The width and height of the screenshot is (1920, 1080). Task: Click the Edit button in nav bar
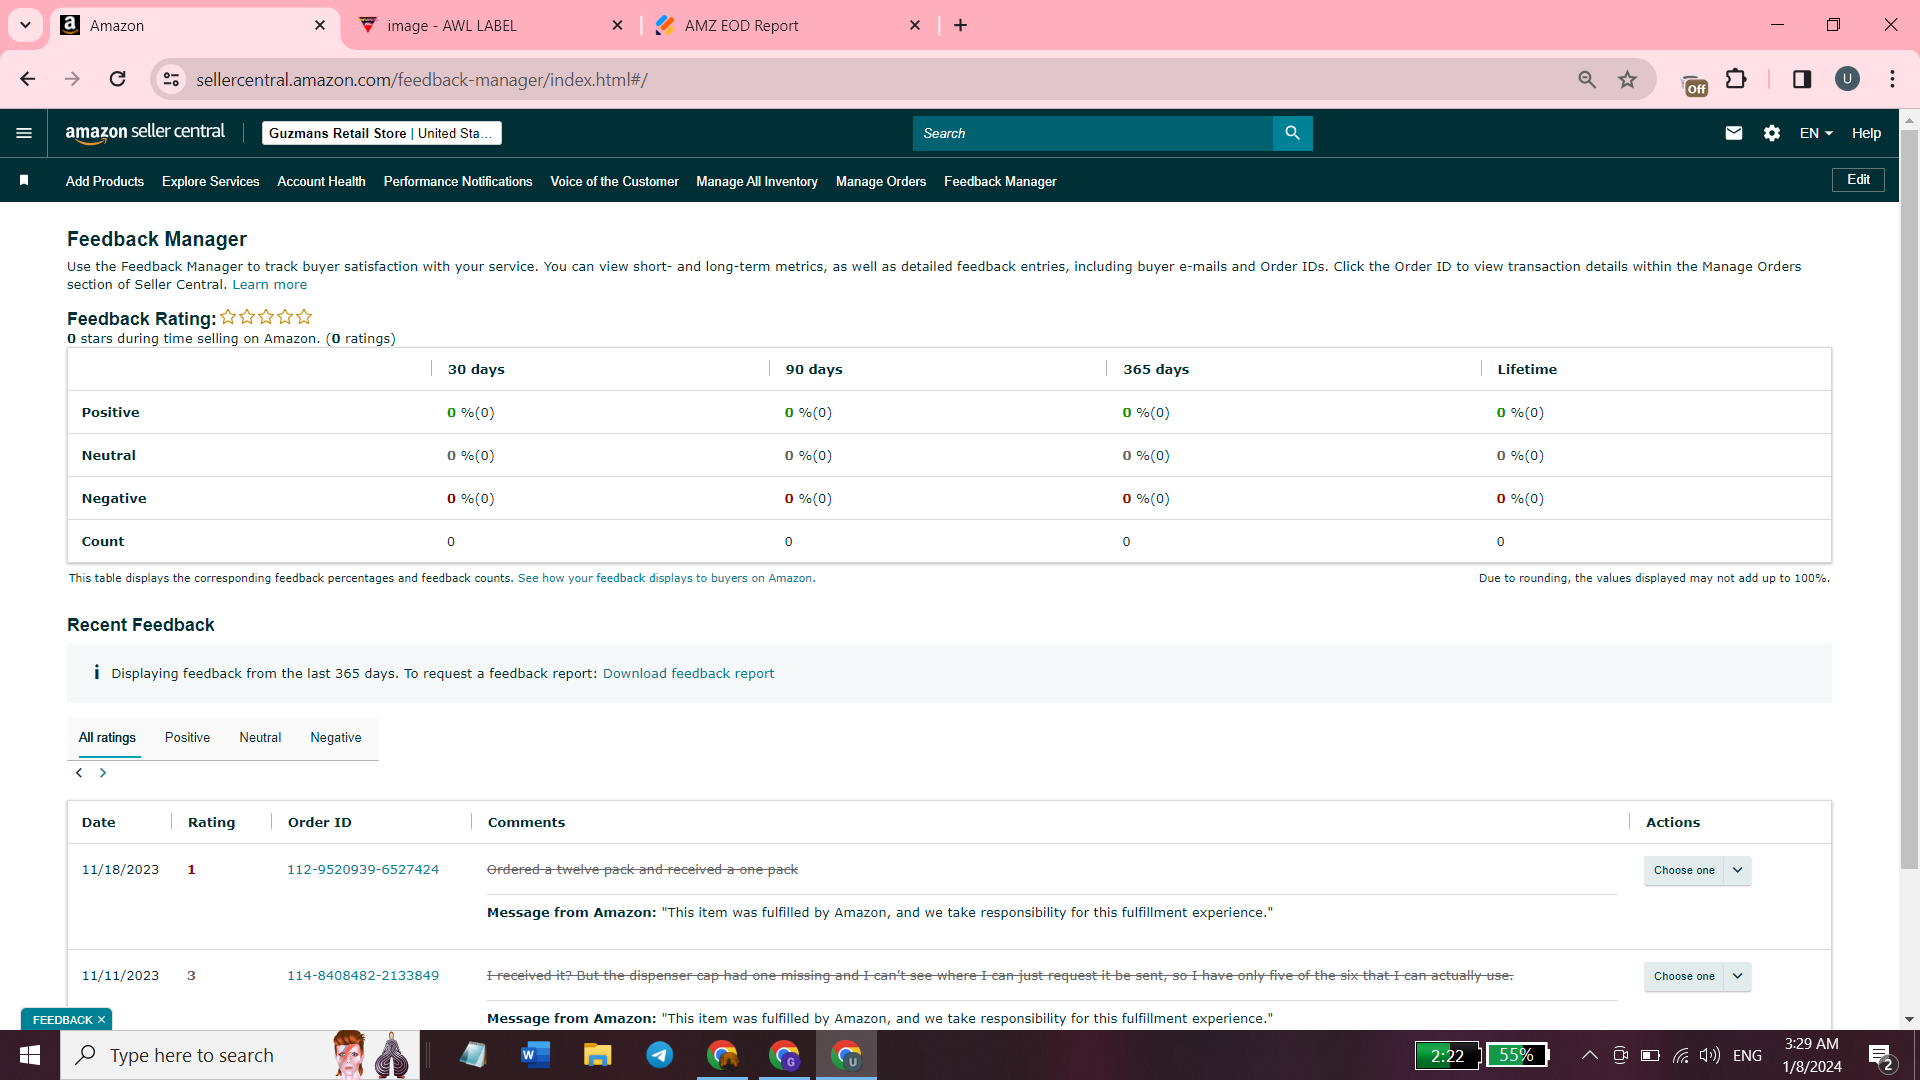pos(1858,180)
